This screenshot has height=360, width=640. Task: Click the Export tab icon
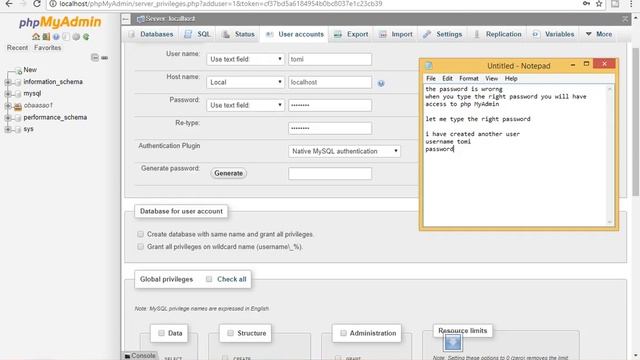(x=338, y=35)
